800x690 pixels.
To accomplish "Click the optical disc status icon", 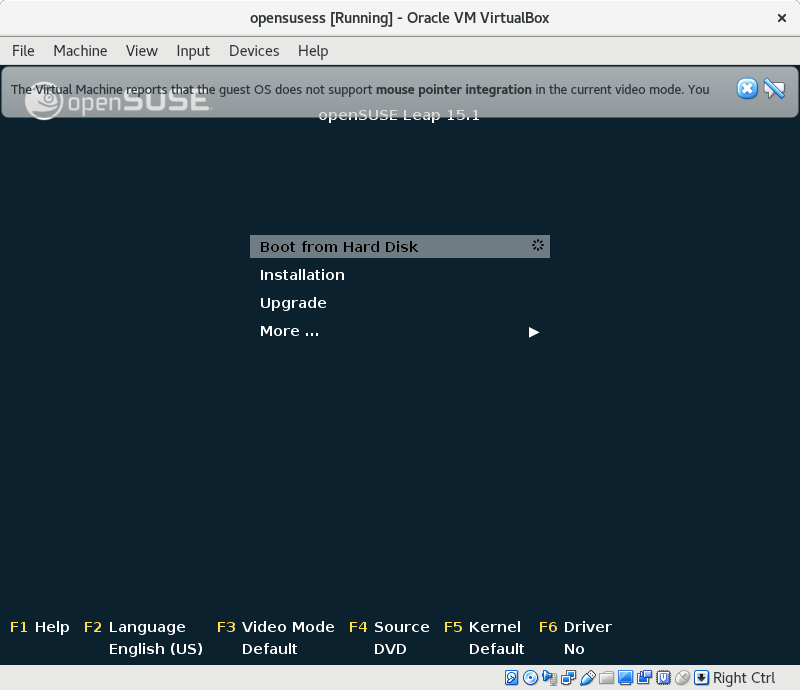I will pos(531,677).
